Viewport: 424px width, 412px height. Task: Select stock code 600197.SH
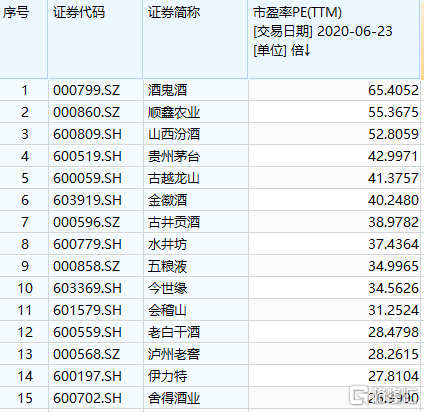point(87,376)
